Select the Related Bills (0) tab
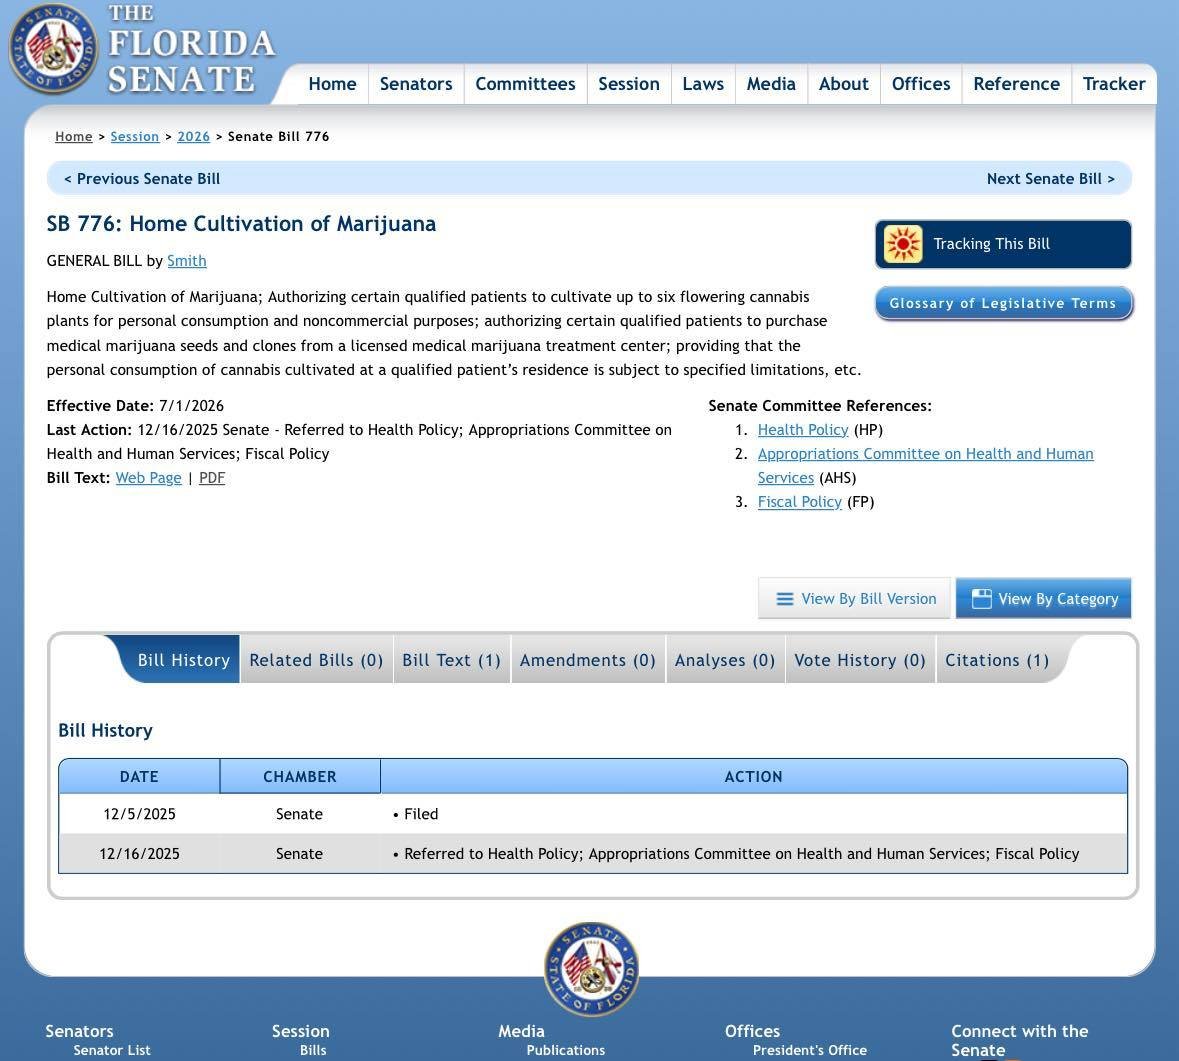The image size is (1179, 1061). [x=316, y=659]
